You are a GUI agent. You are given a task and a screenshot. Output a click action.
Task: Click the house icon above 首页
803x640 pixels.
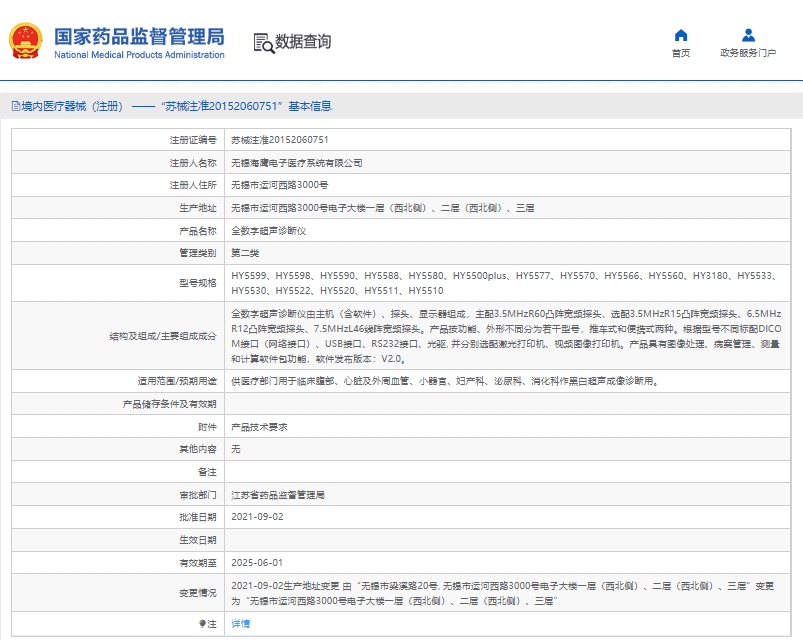[681, 35]
